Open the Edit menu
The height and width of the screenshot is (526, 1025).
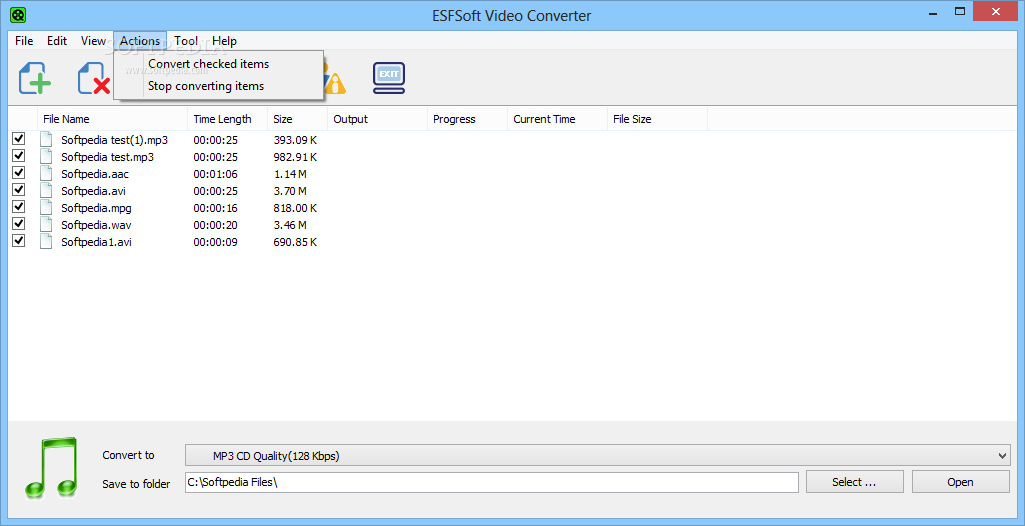(x=57, y=41)
